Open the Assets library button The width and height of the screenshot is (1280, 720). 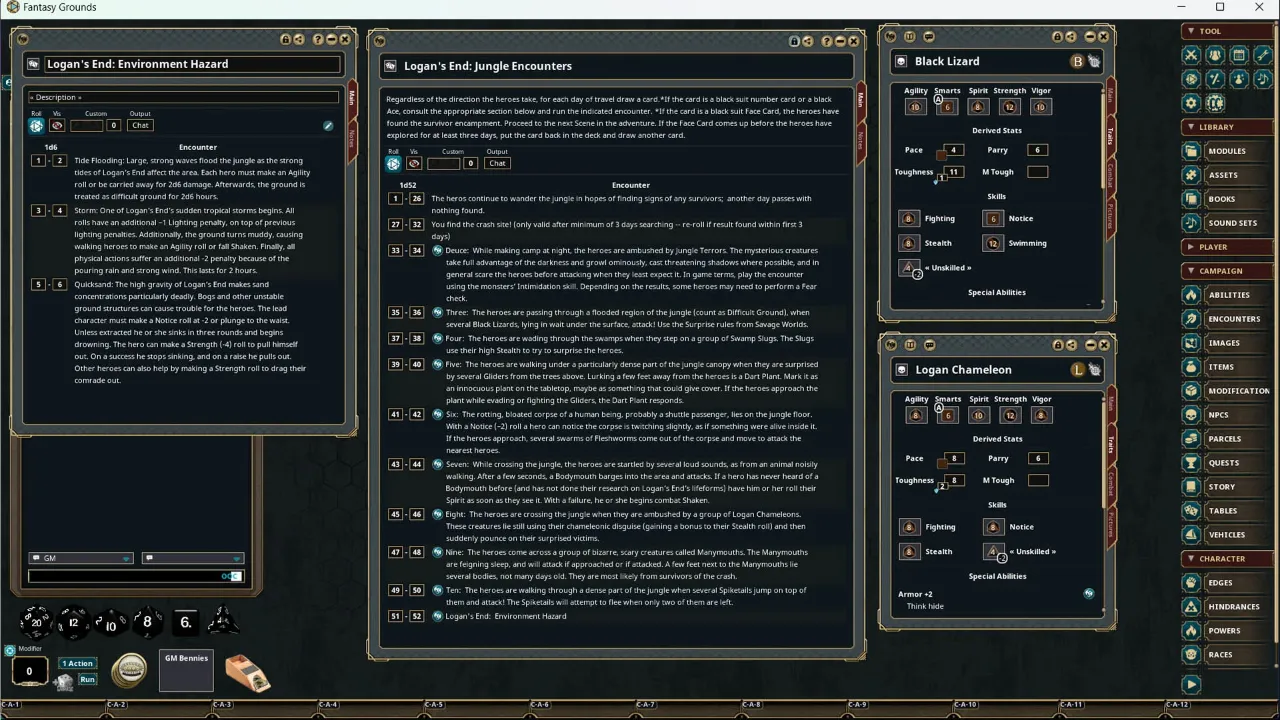(1228, 175)
